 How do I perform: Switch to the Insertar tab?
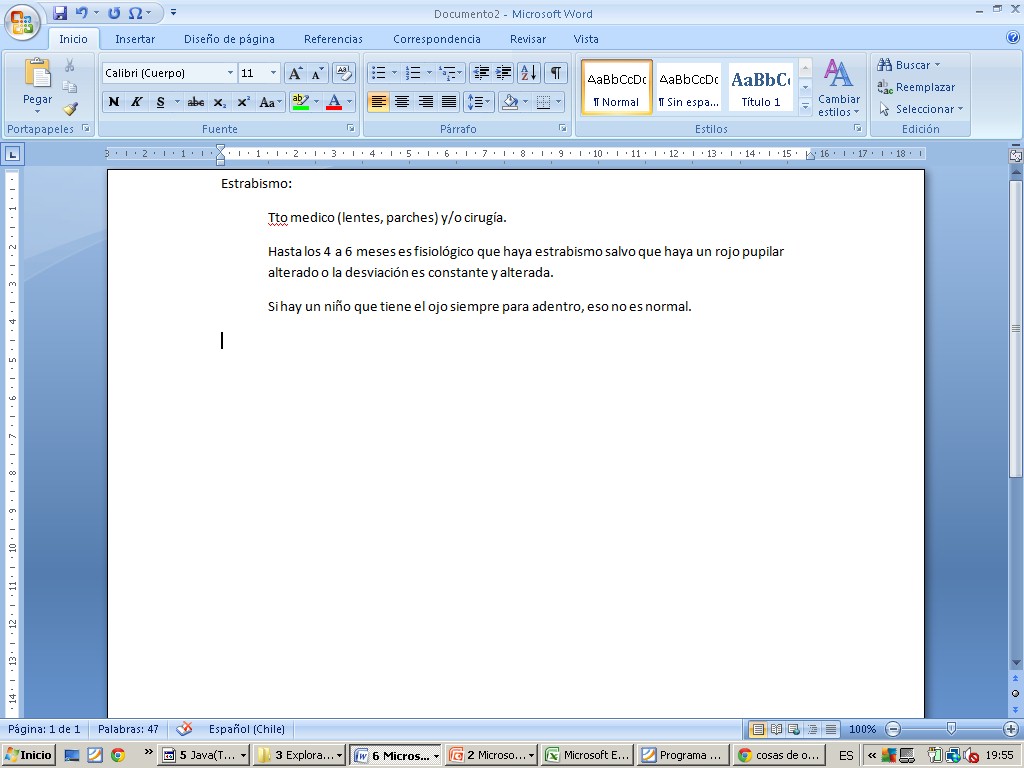[135, 39]
